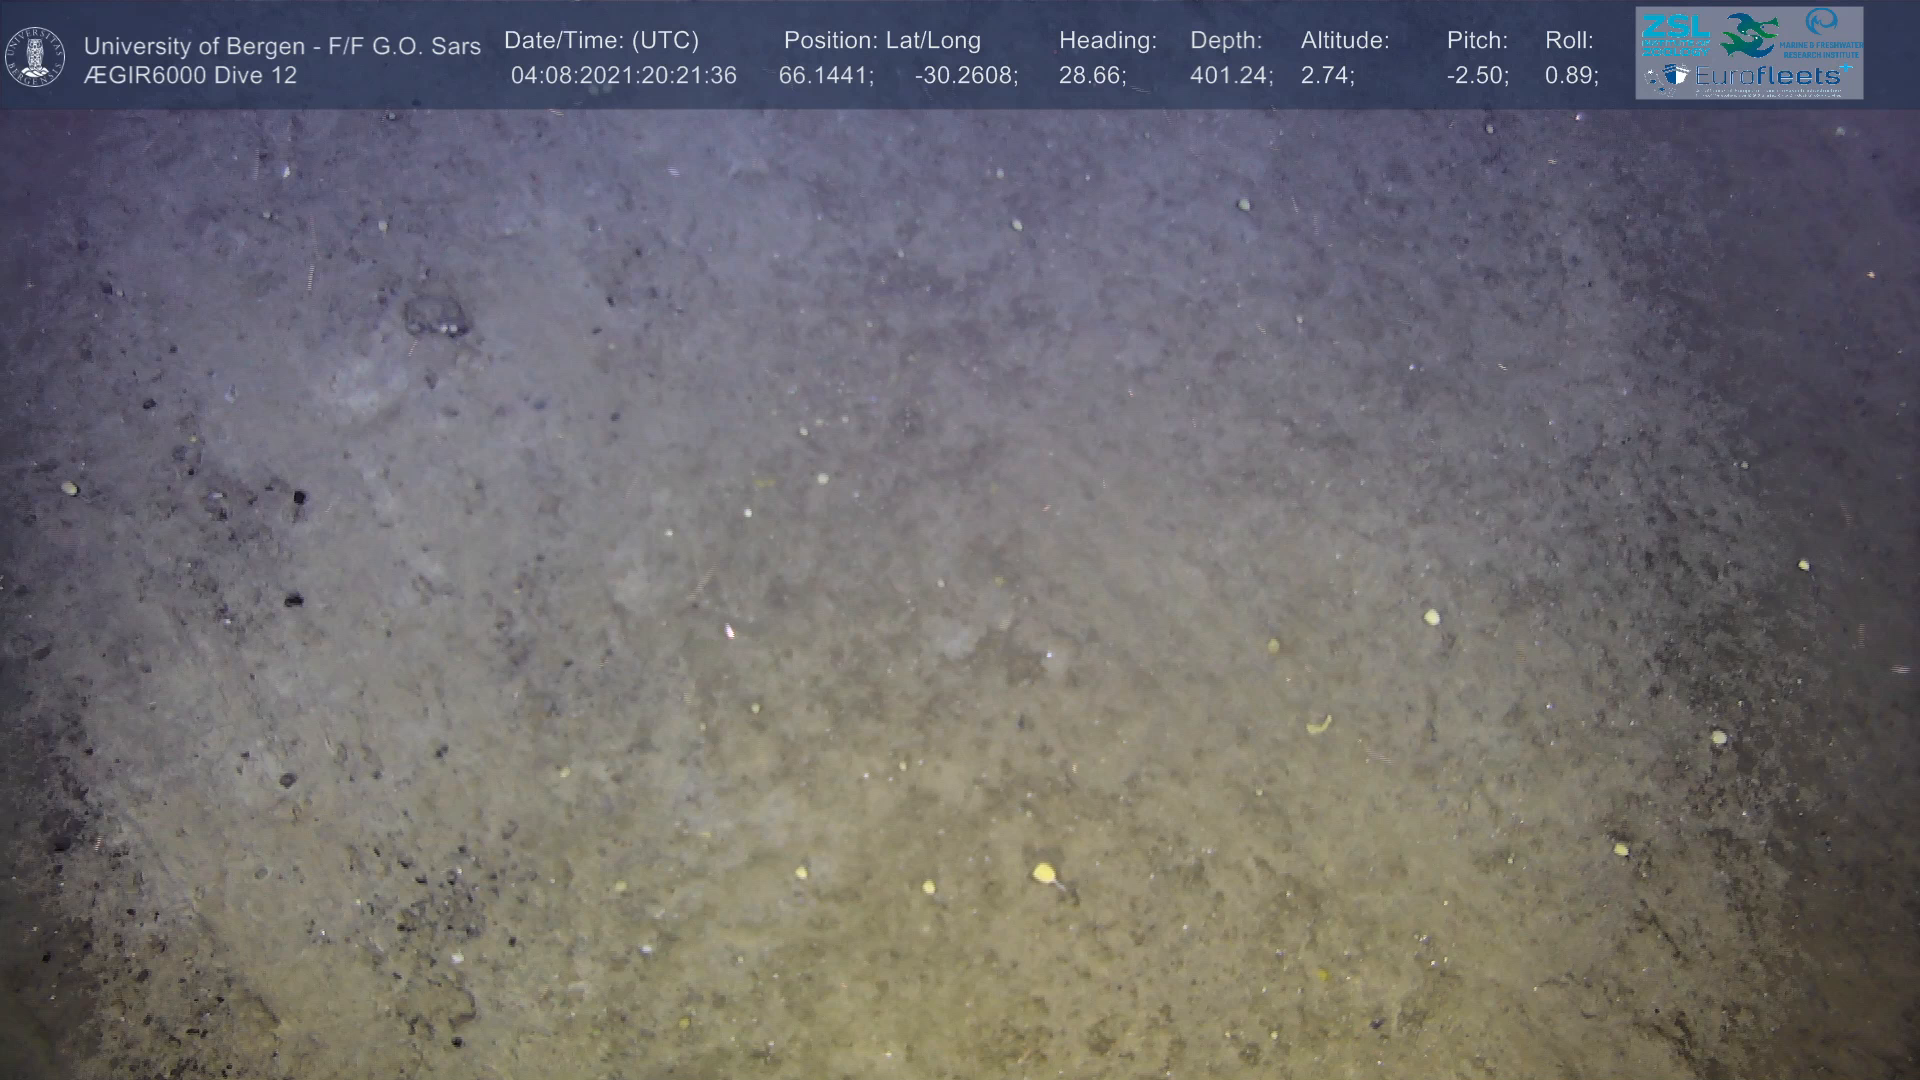
Task: Click the green-blue twin fish logo
Action: coord(1750,35)
